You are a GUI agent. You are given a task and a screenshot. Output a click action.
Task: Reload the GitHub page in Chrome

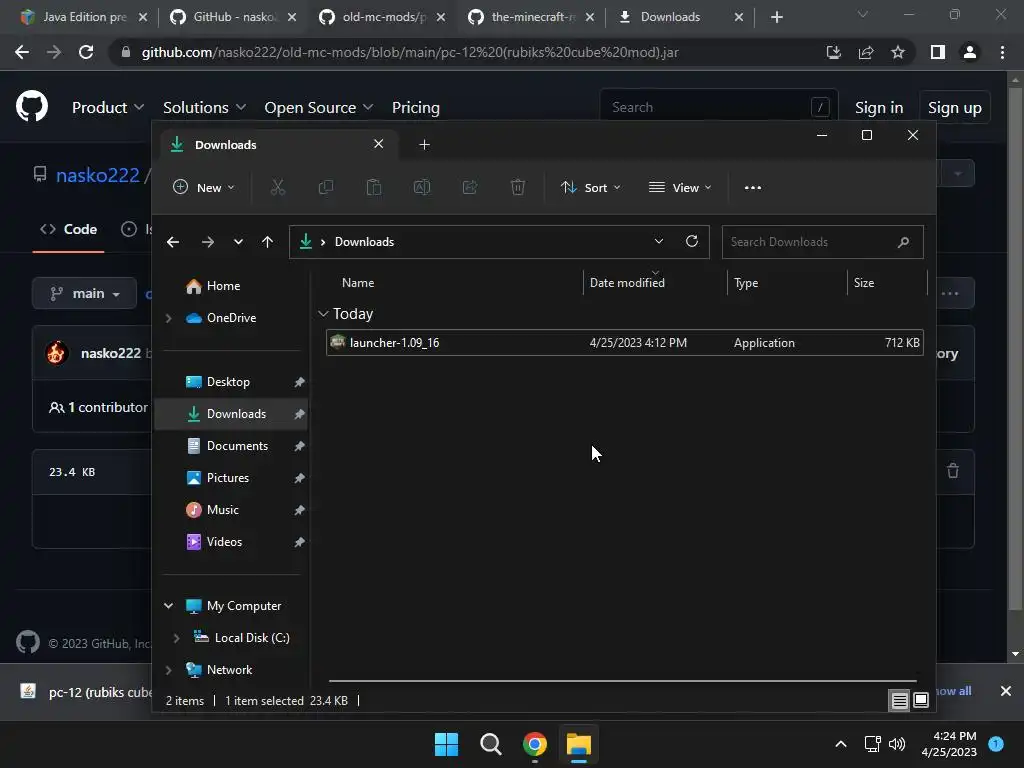(x=86, y=52)
